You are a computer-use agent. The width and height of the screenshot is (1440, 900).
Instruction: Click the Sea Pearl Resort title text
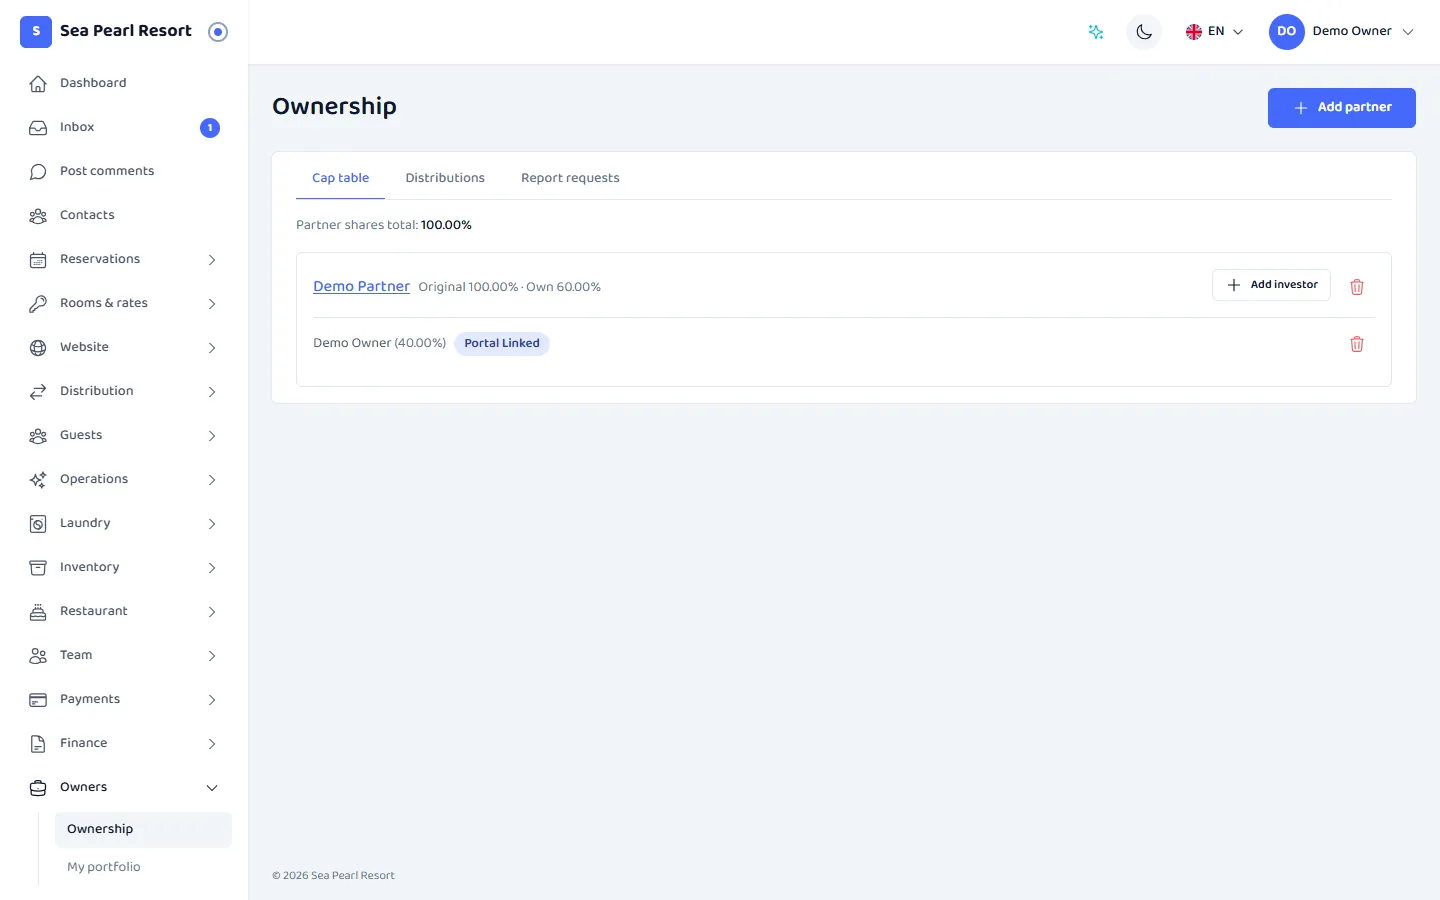point(126,31)
